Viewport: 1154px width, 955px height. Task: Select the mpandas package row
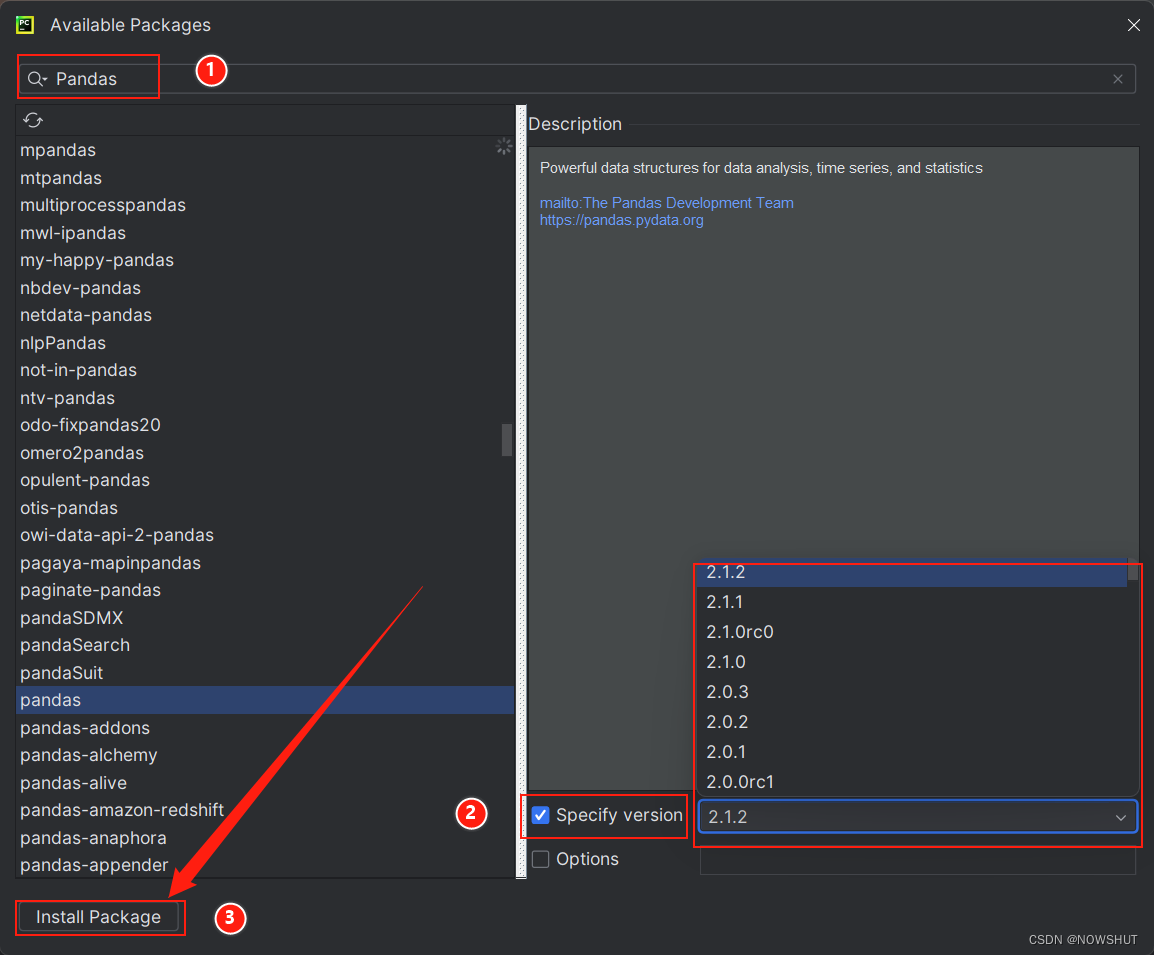[265, 150]
